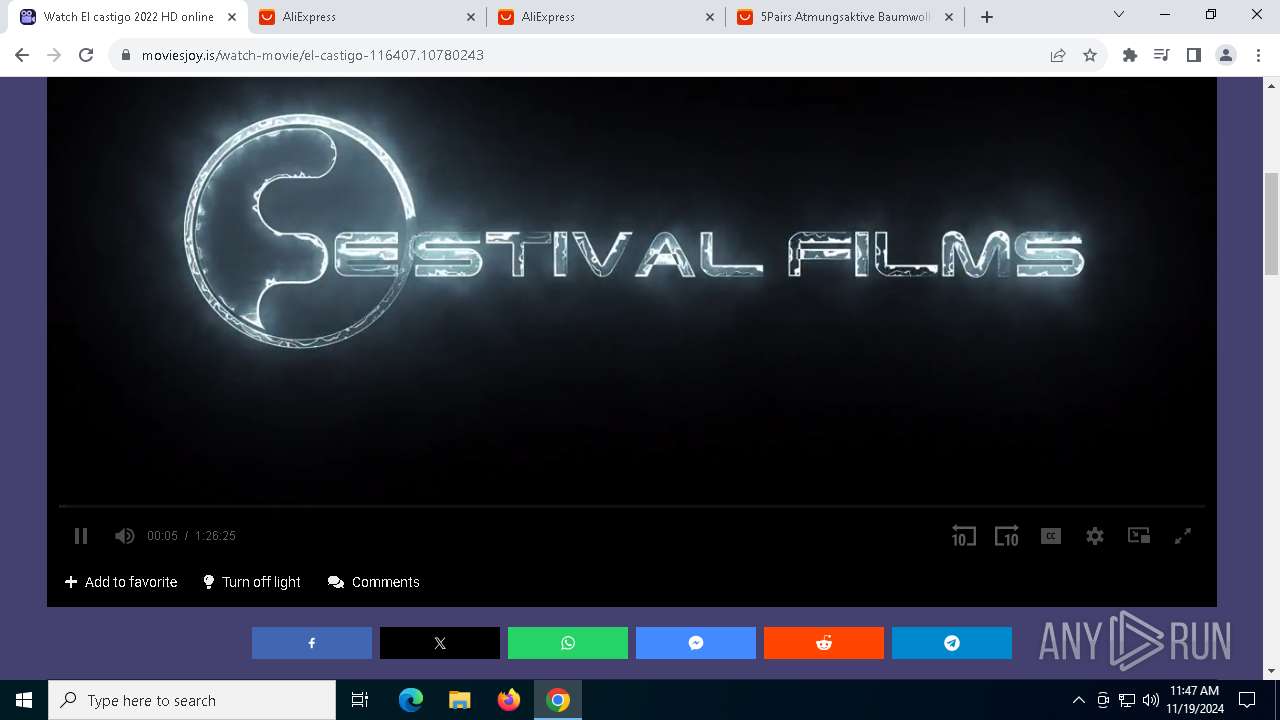Open Chrome extensions menu
Viewport: 1280px width, 720px height.
click(1130, 55)
